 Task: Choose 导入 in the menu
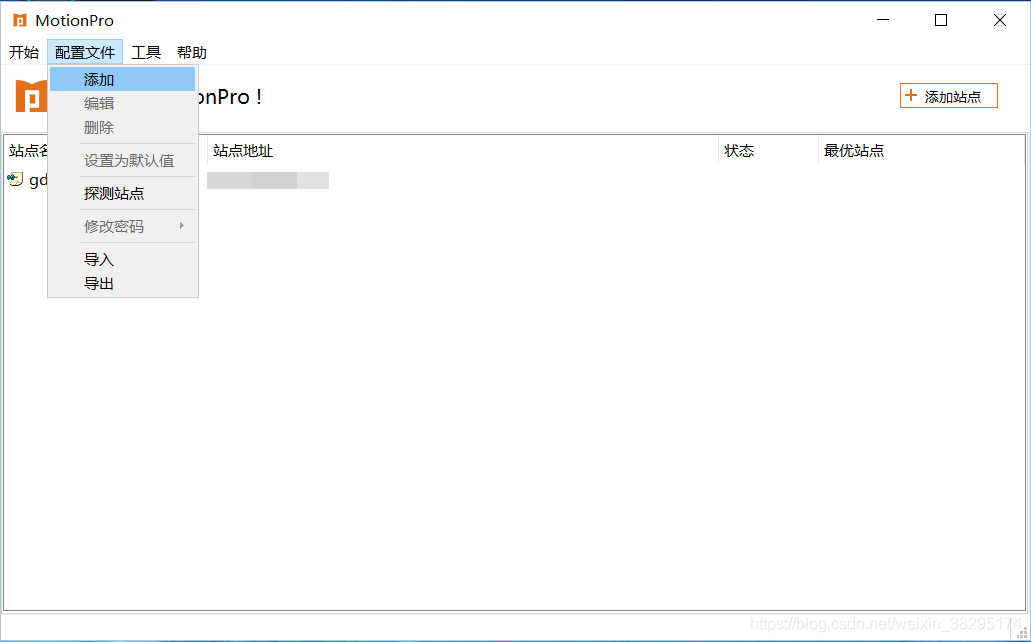pyautogui.click(x=122, y=260)
